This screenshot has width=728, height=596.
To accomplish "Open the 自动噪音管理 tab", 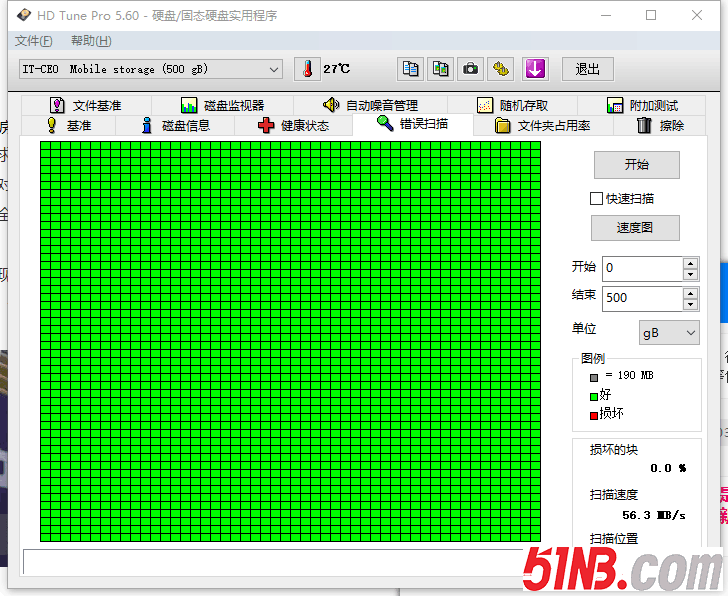I will click(370, 105).
